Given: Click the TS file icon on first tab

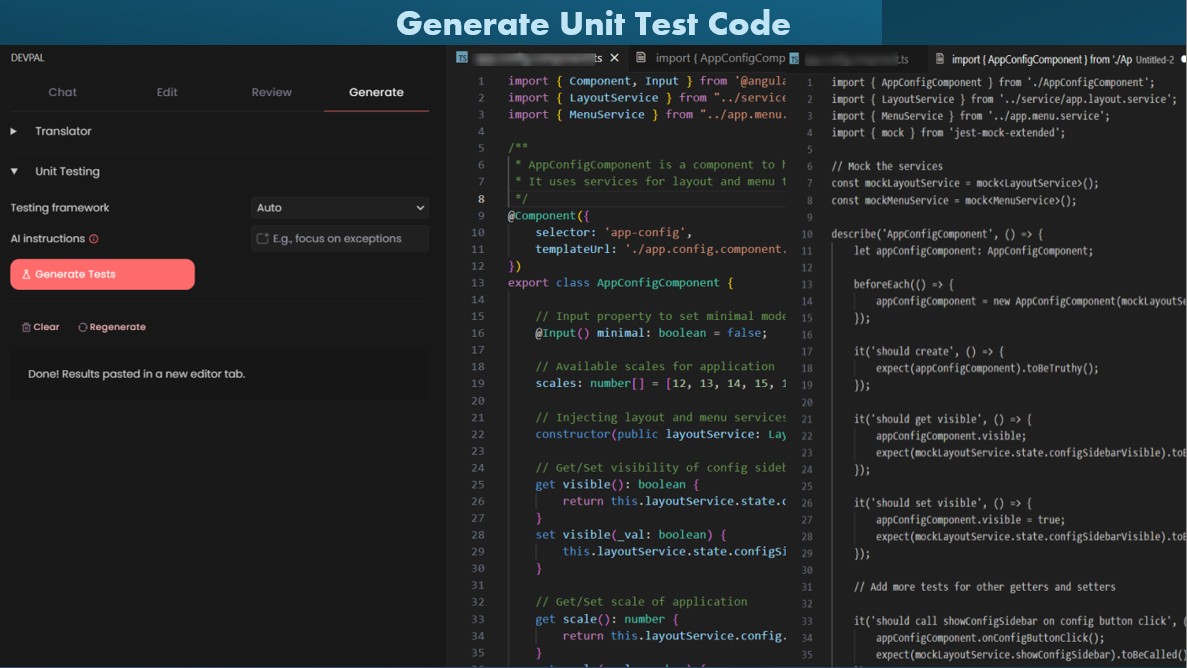Looking at the screenshot, I should pos(462,58).
